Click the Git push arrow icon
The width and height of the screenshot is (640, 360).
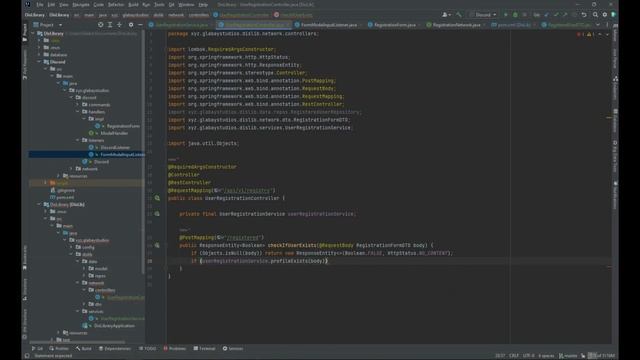565,15
